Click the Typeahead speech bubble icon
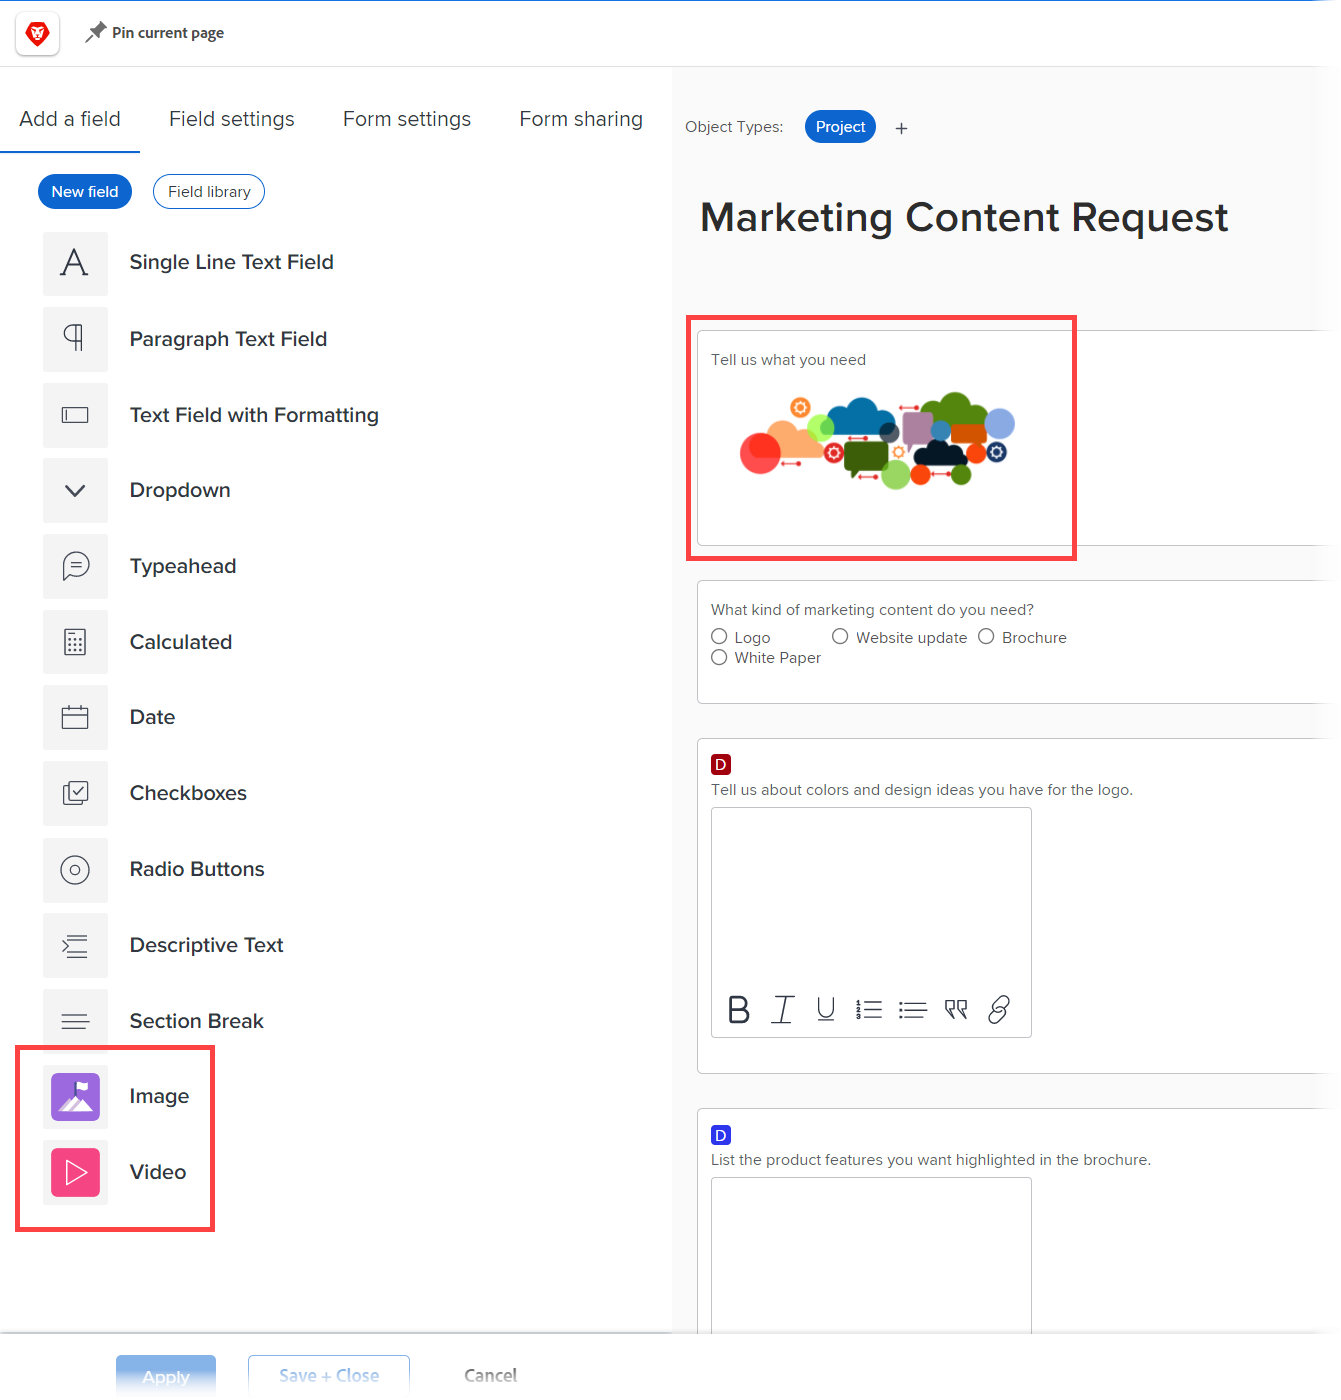 point(75,566)
